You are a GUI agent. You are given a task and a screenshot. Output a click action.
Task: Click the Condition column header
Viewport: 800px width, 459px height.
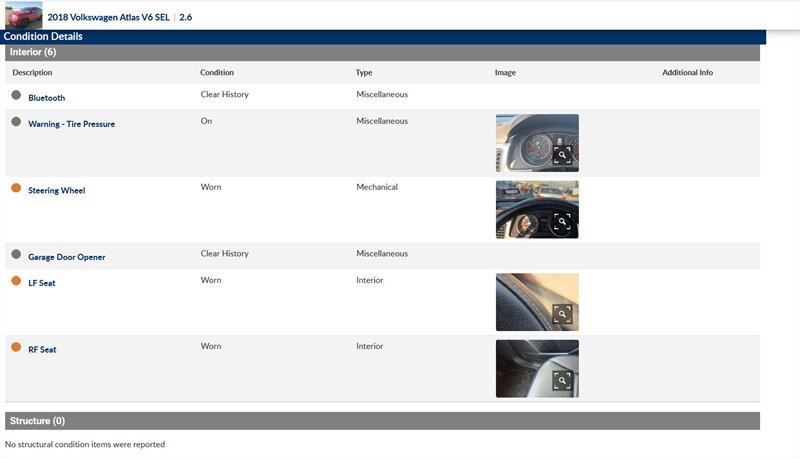coord(217,72)
